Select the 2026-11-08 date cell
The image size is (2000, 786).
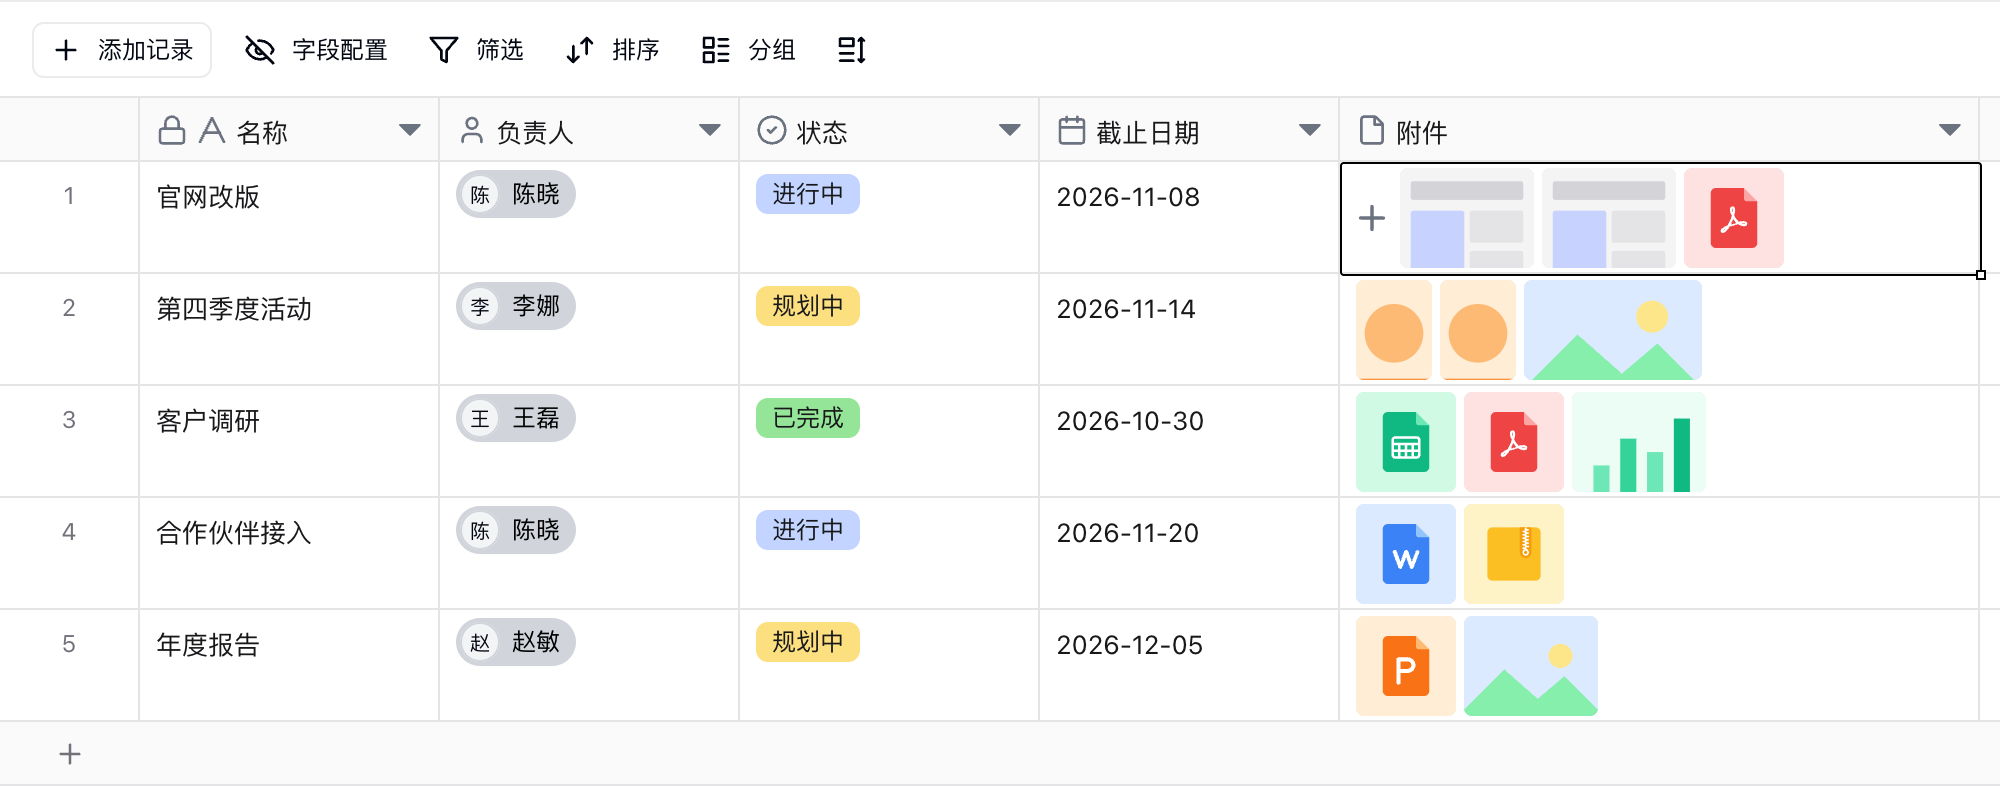(x=1189, y=218)
